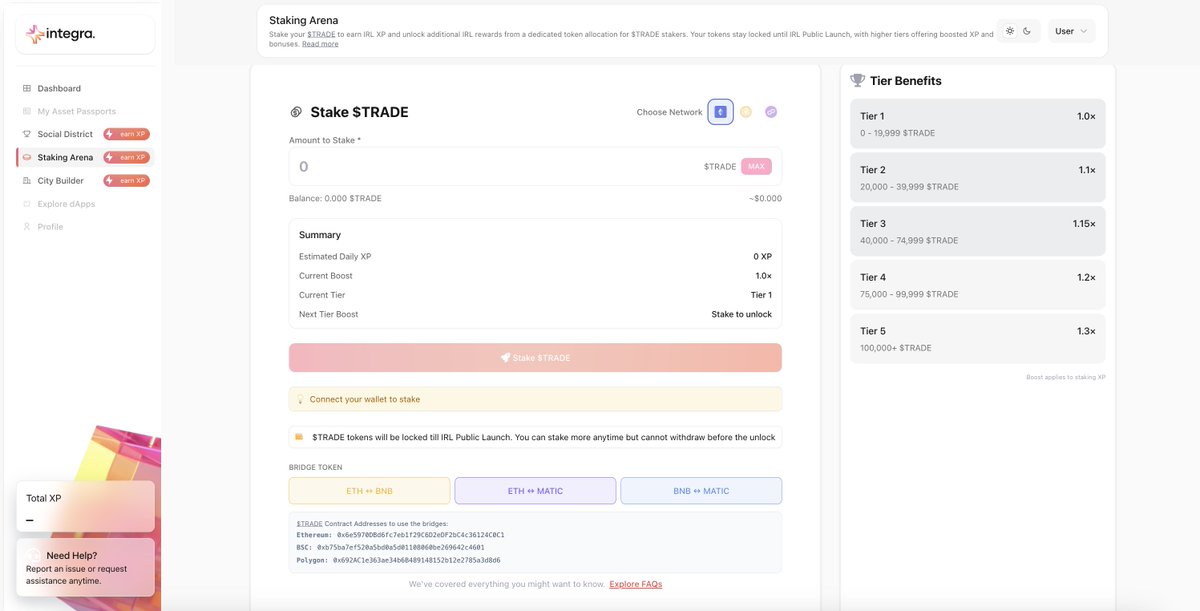Follow the $TRADE link in header description
The image size is (1200, 611).
coord(321,34)
